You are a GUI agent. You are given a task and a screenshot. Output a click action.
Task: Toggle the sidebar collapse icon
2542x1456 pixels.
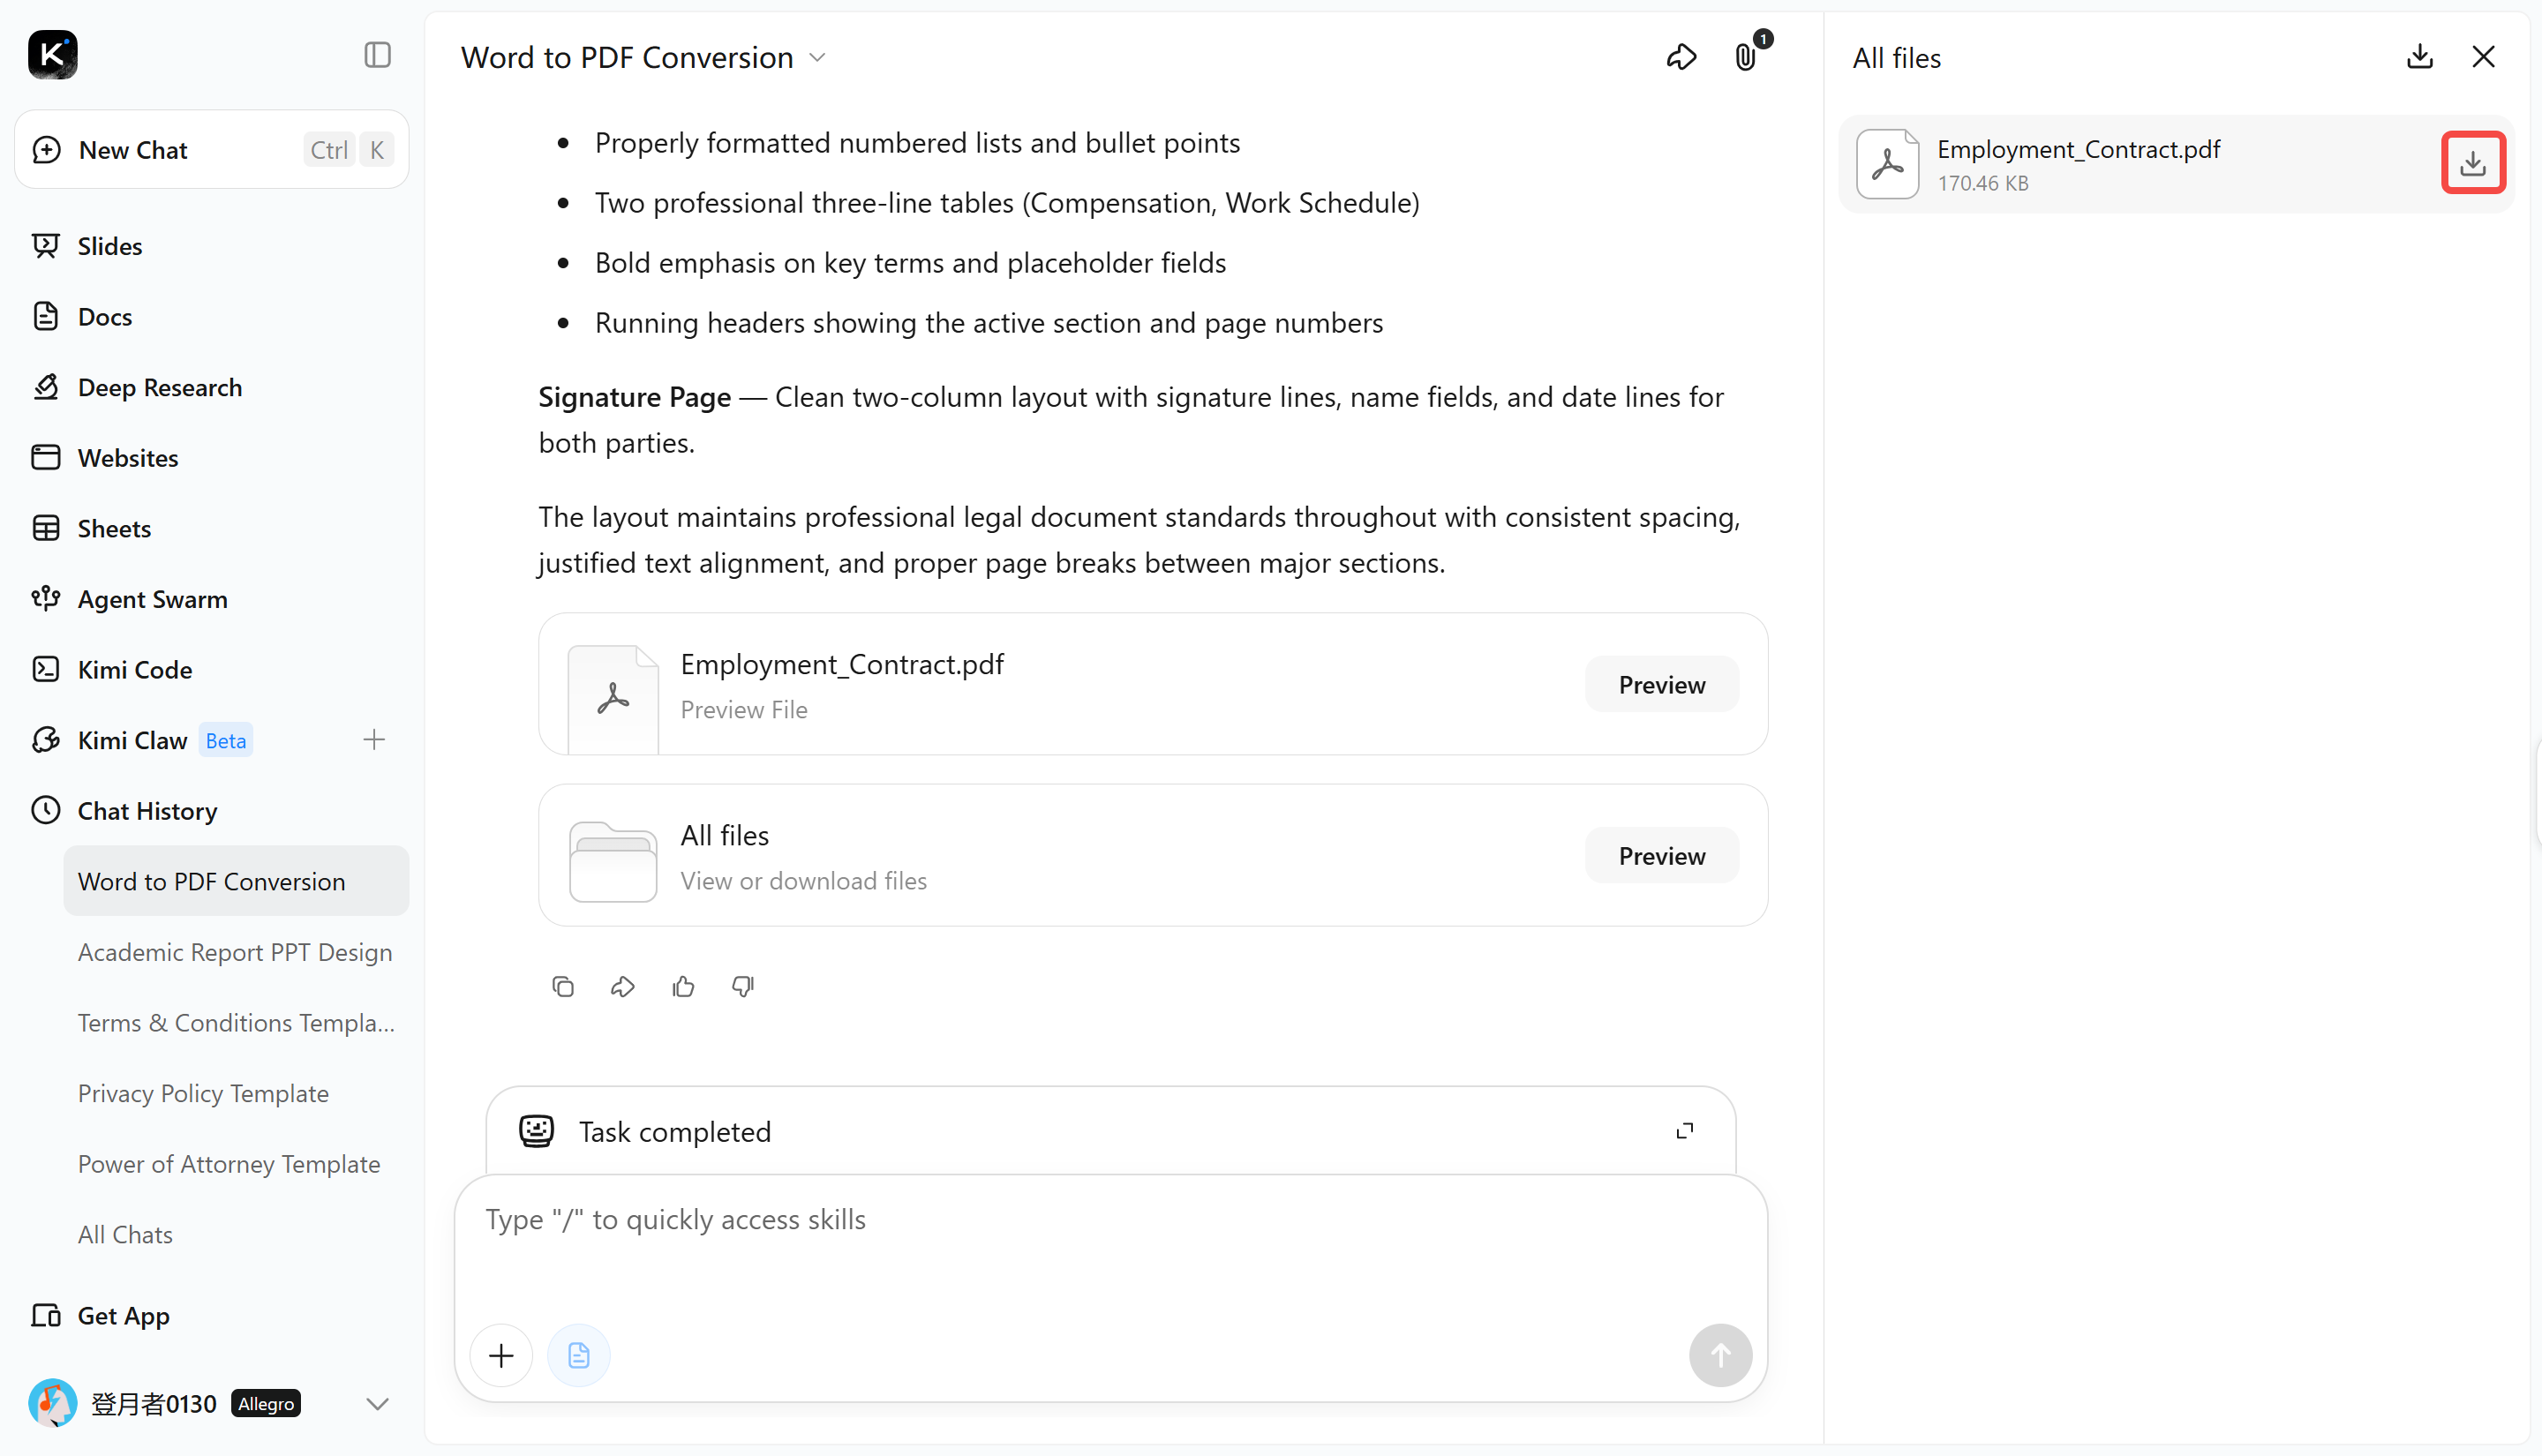tap(377, 55)
